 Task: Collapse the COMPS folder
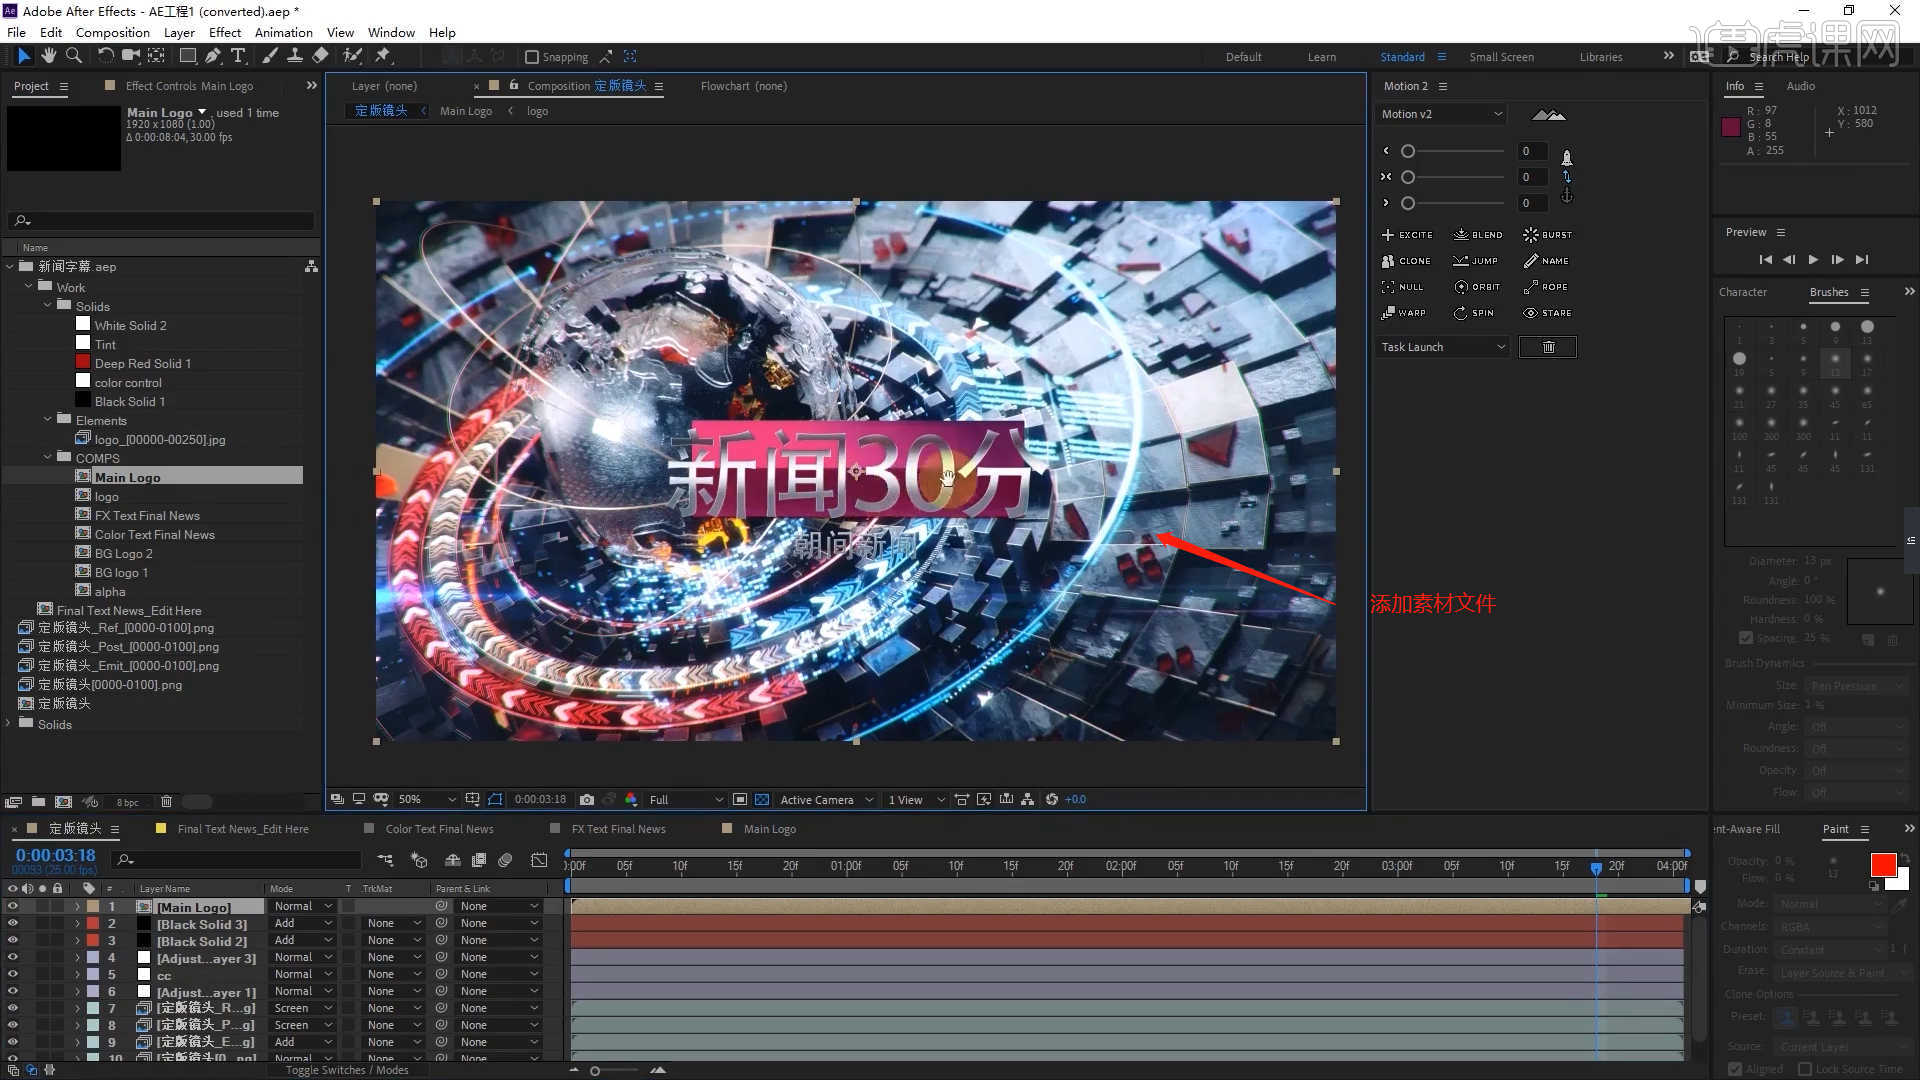[x=47, y=458]
